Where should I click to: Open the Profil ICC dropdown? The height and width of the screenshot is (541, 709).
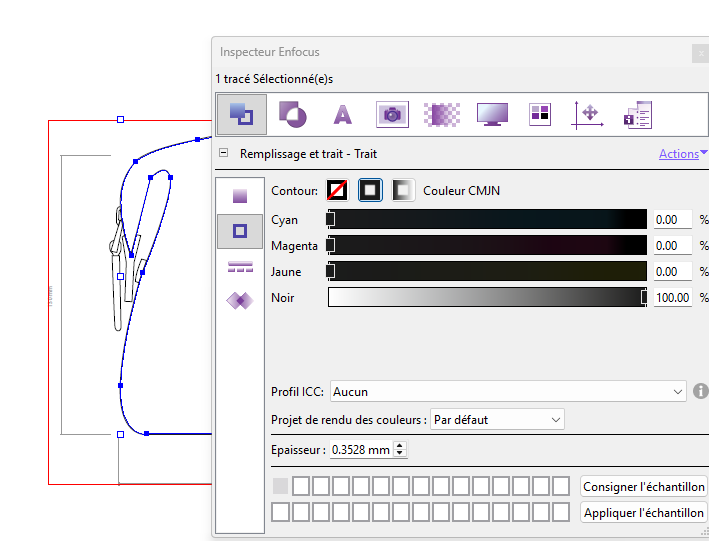click(508, 392)
